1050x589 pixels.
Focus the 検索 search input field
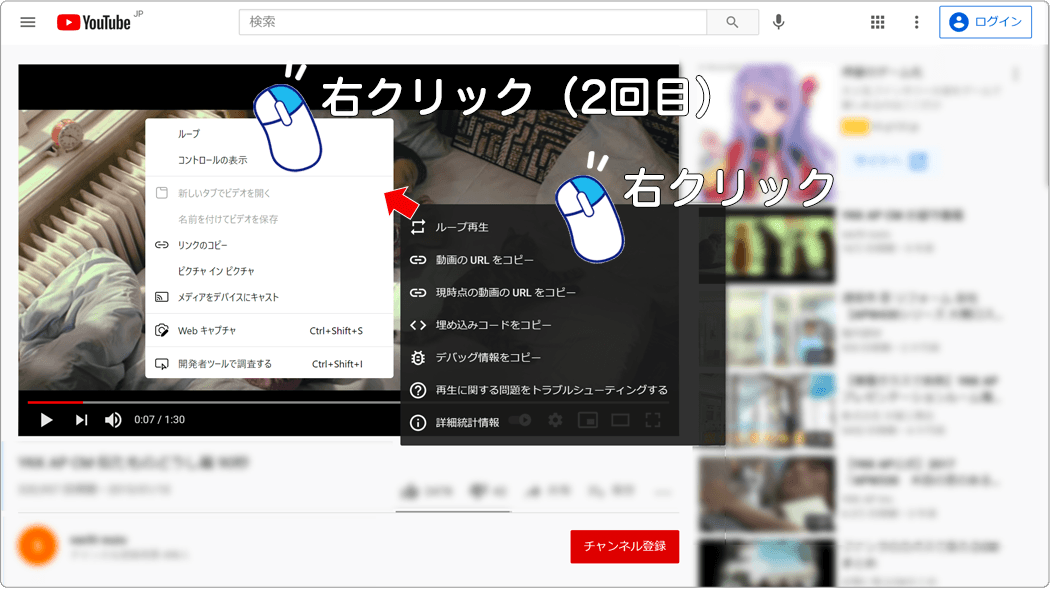click(473, 22)
